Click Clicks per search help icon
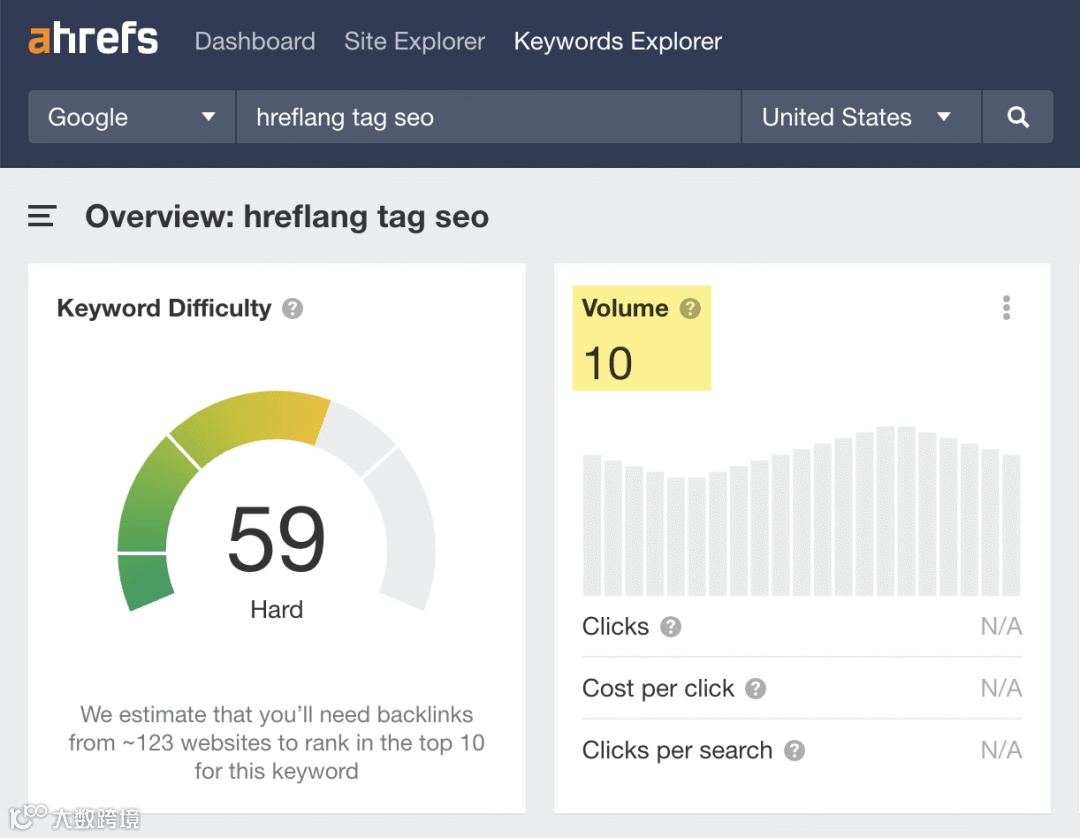Image resolution: width=1080 pixels, height=838 pixels. pos(794,751)
